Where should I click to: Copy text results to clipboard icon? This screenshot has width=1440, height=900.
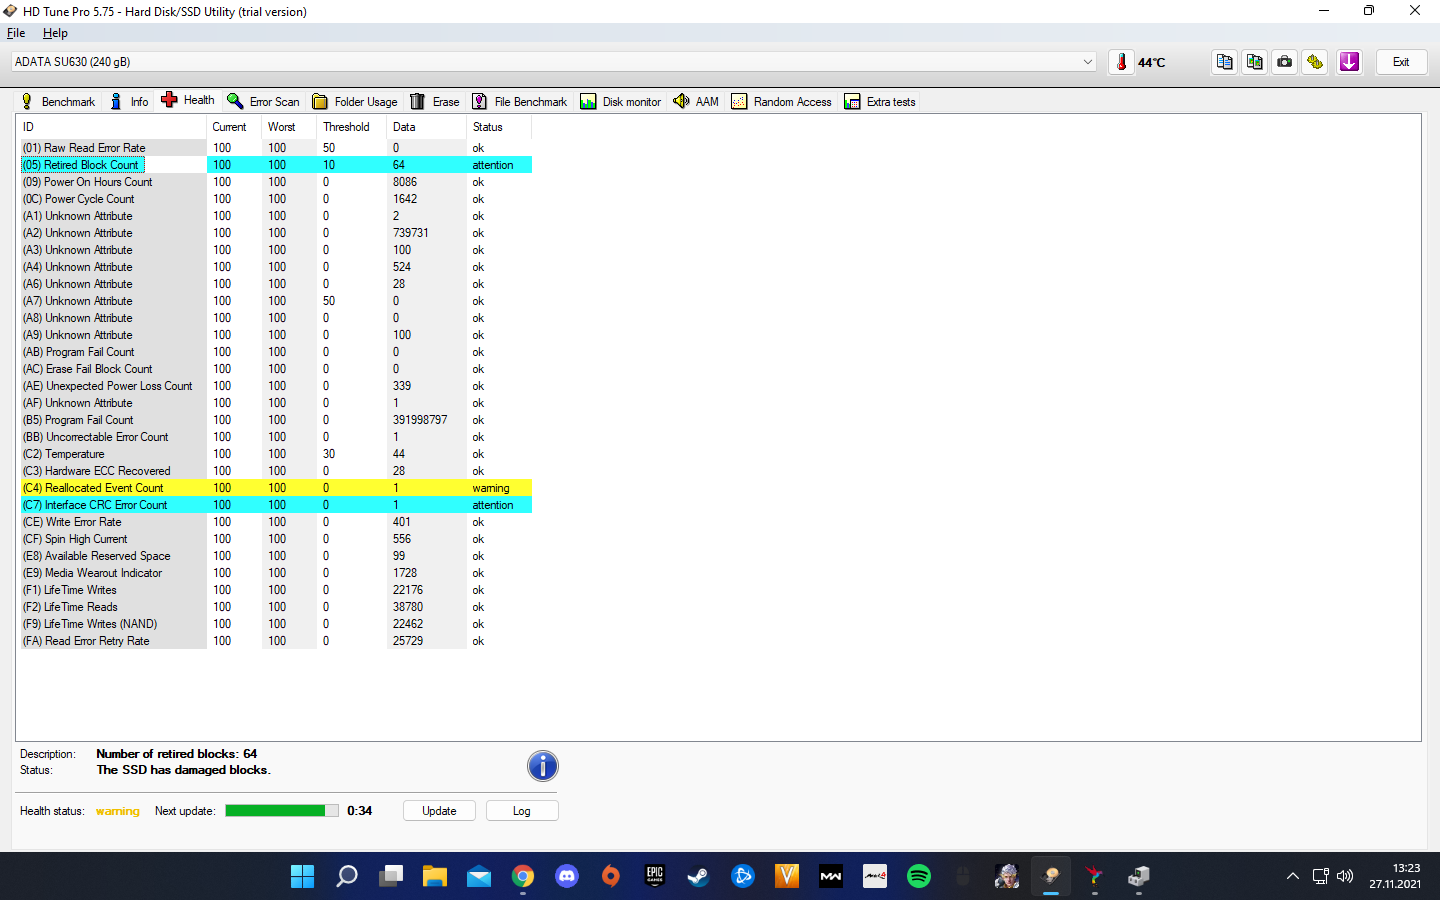click(1224, 62)
